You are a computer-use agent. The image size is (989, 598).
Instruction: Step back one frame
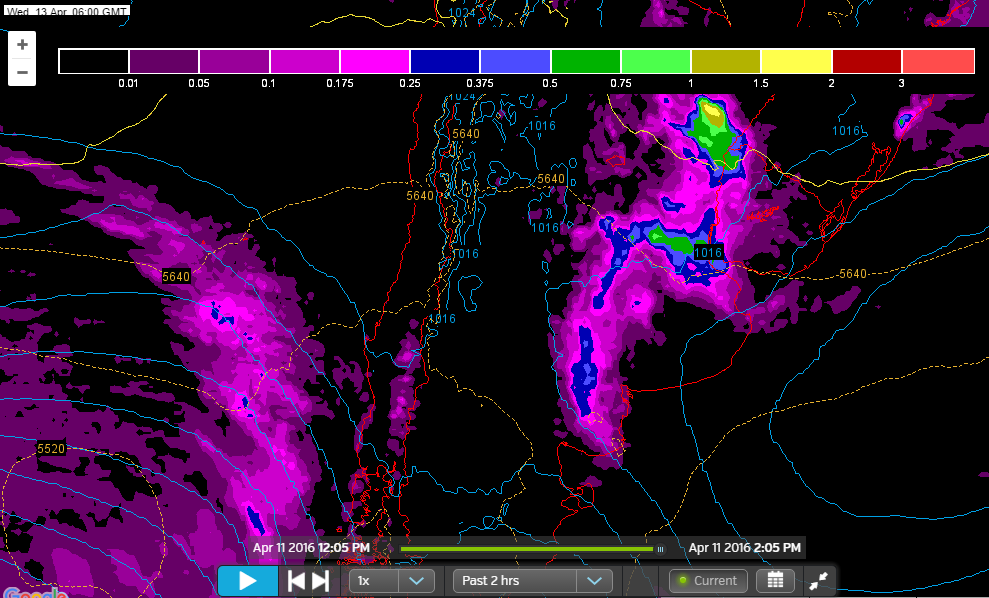pyautogui.click(x=296, y=581)
